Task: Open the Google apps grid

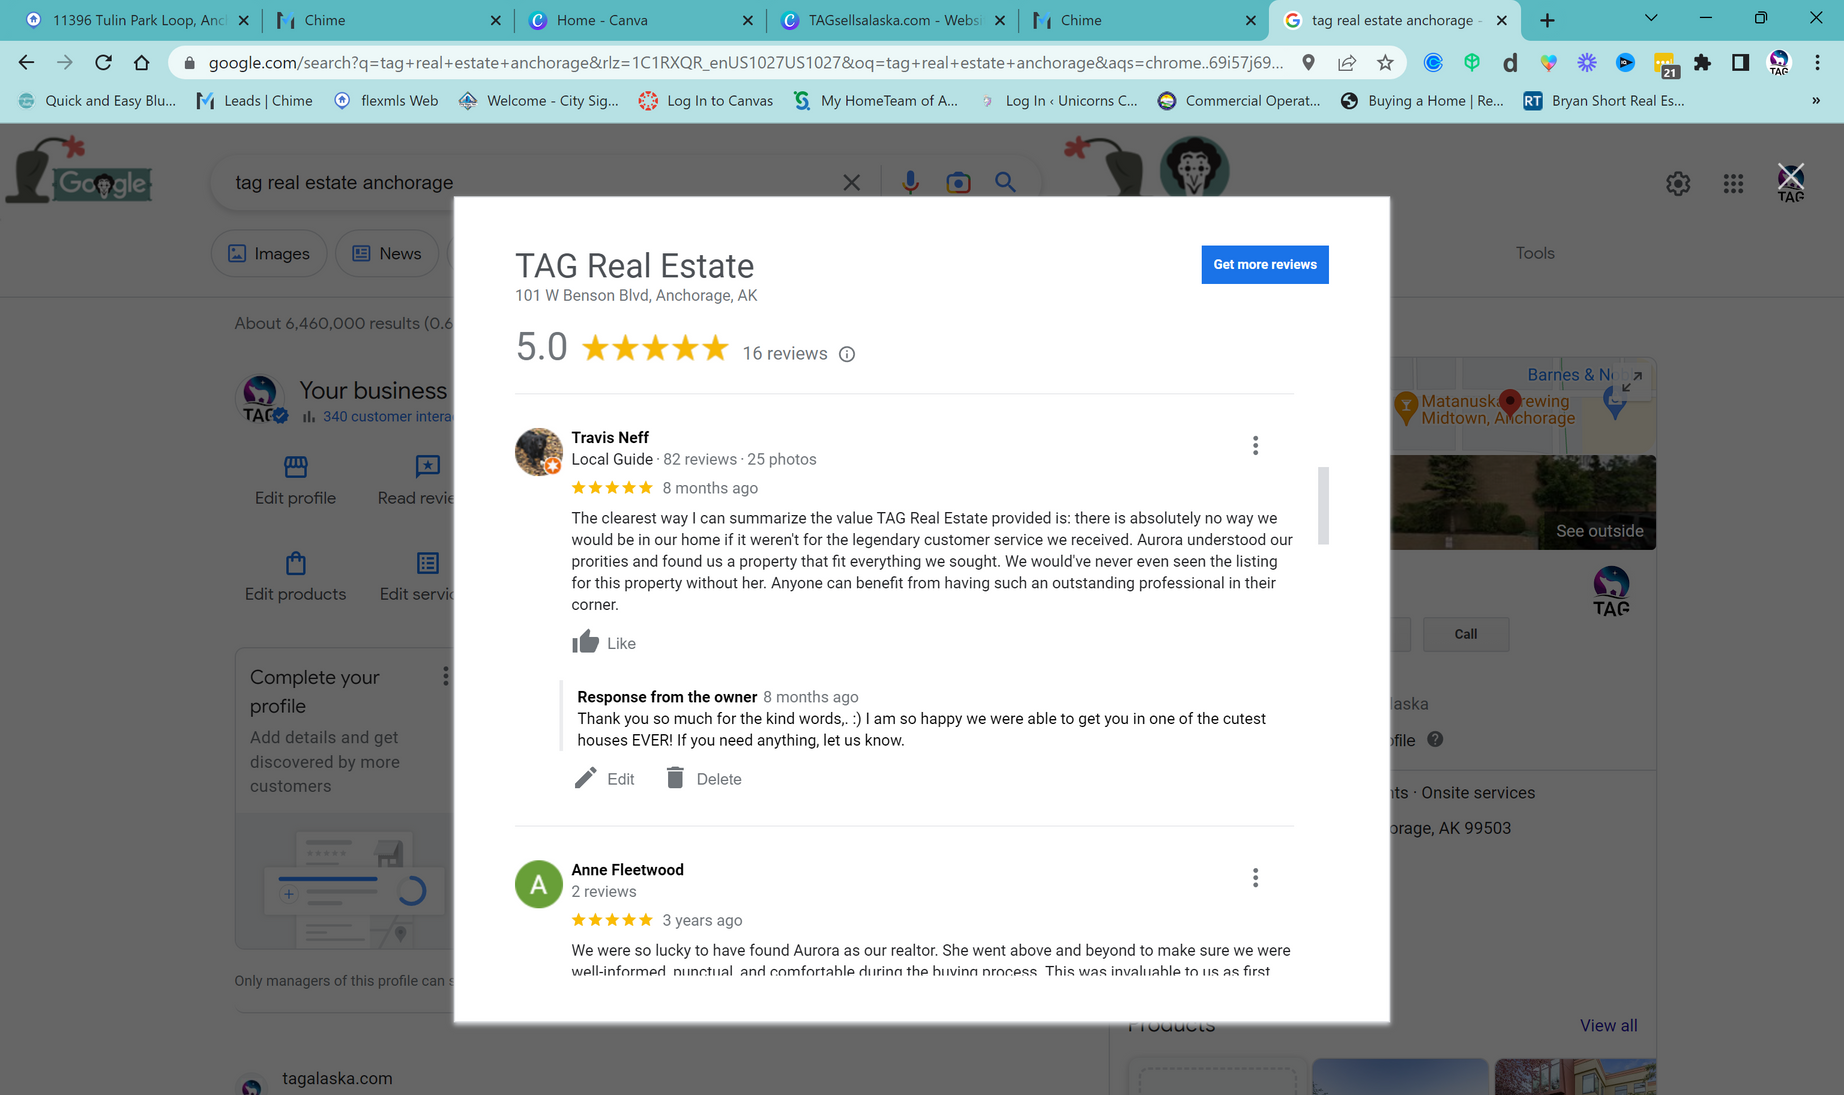Action: 1733,183
